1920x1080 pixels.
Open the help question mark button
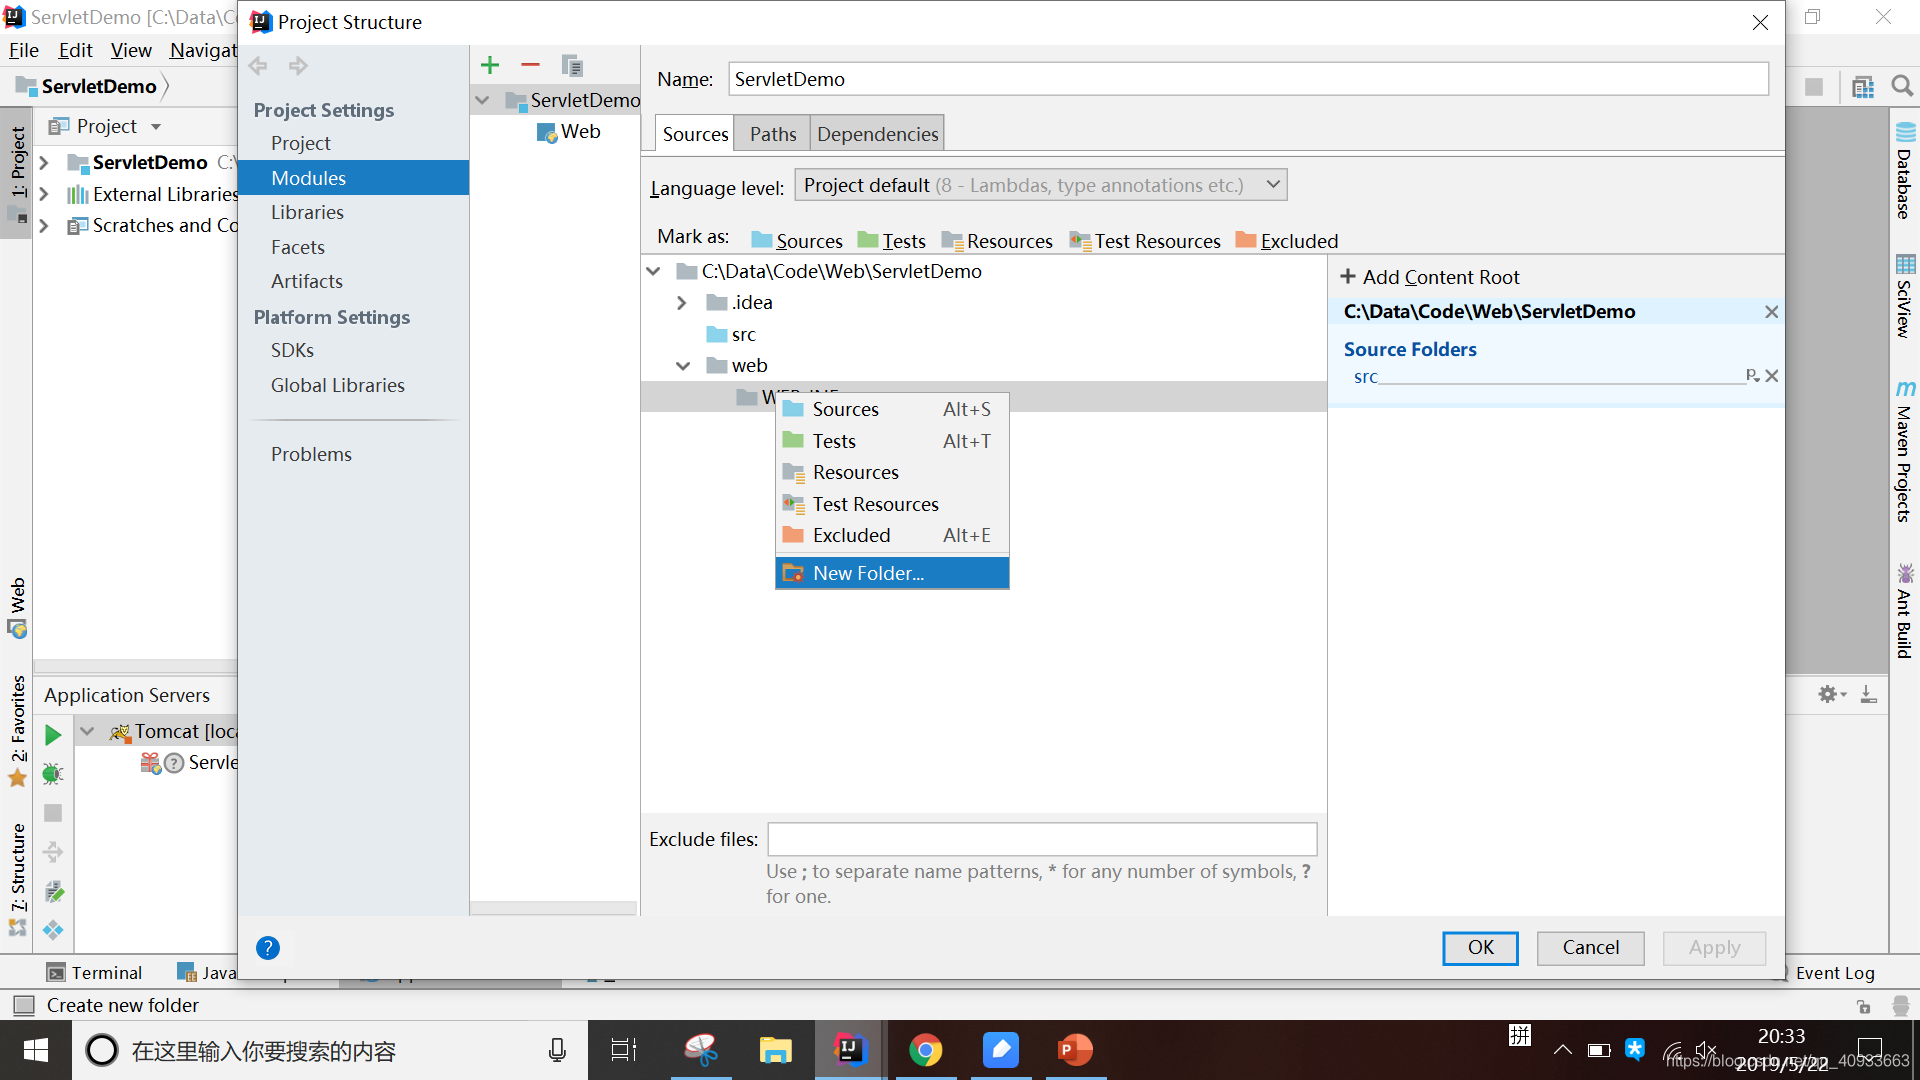[268, 948]
